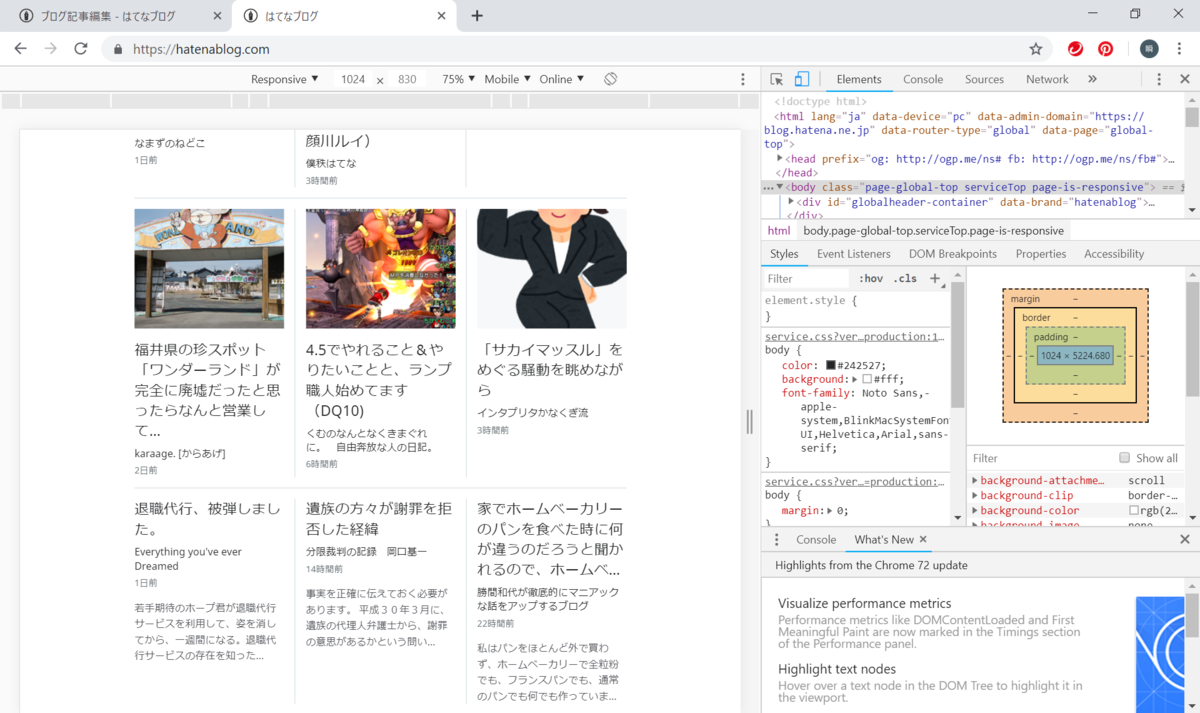Open article 「サカイマッスル」をめぐる騒動
The image size is (1200, 713).
[550, 369]
